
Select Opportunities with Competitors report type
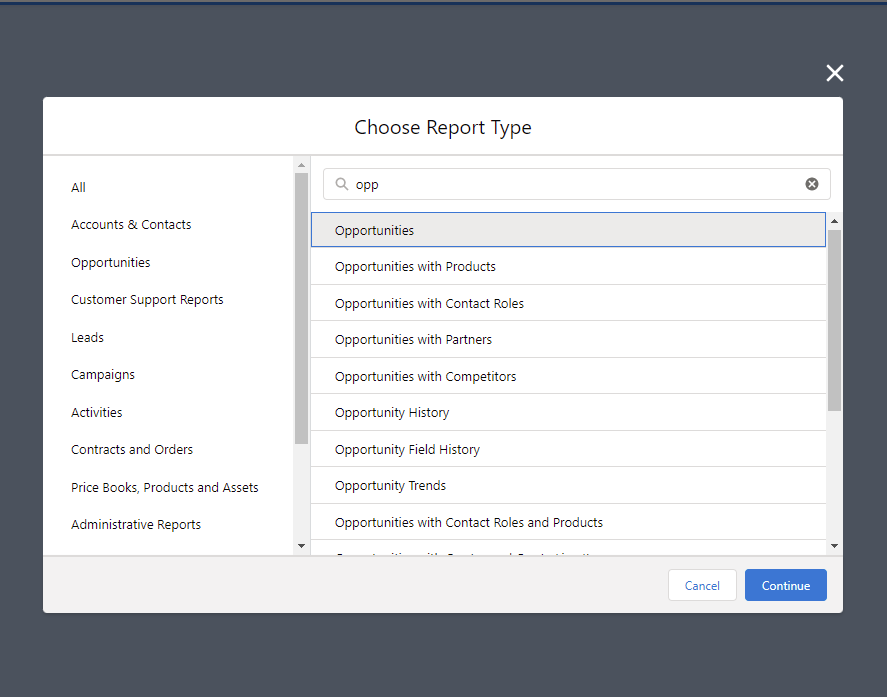425,377
